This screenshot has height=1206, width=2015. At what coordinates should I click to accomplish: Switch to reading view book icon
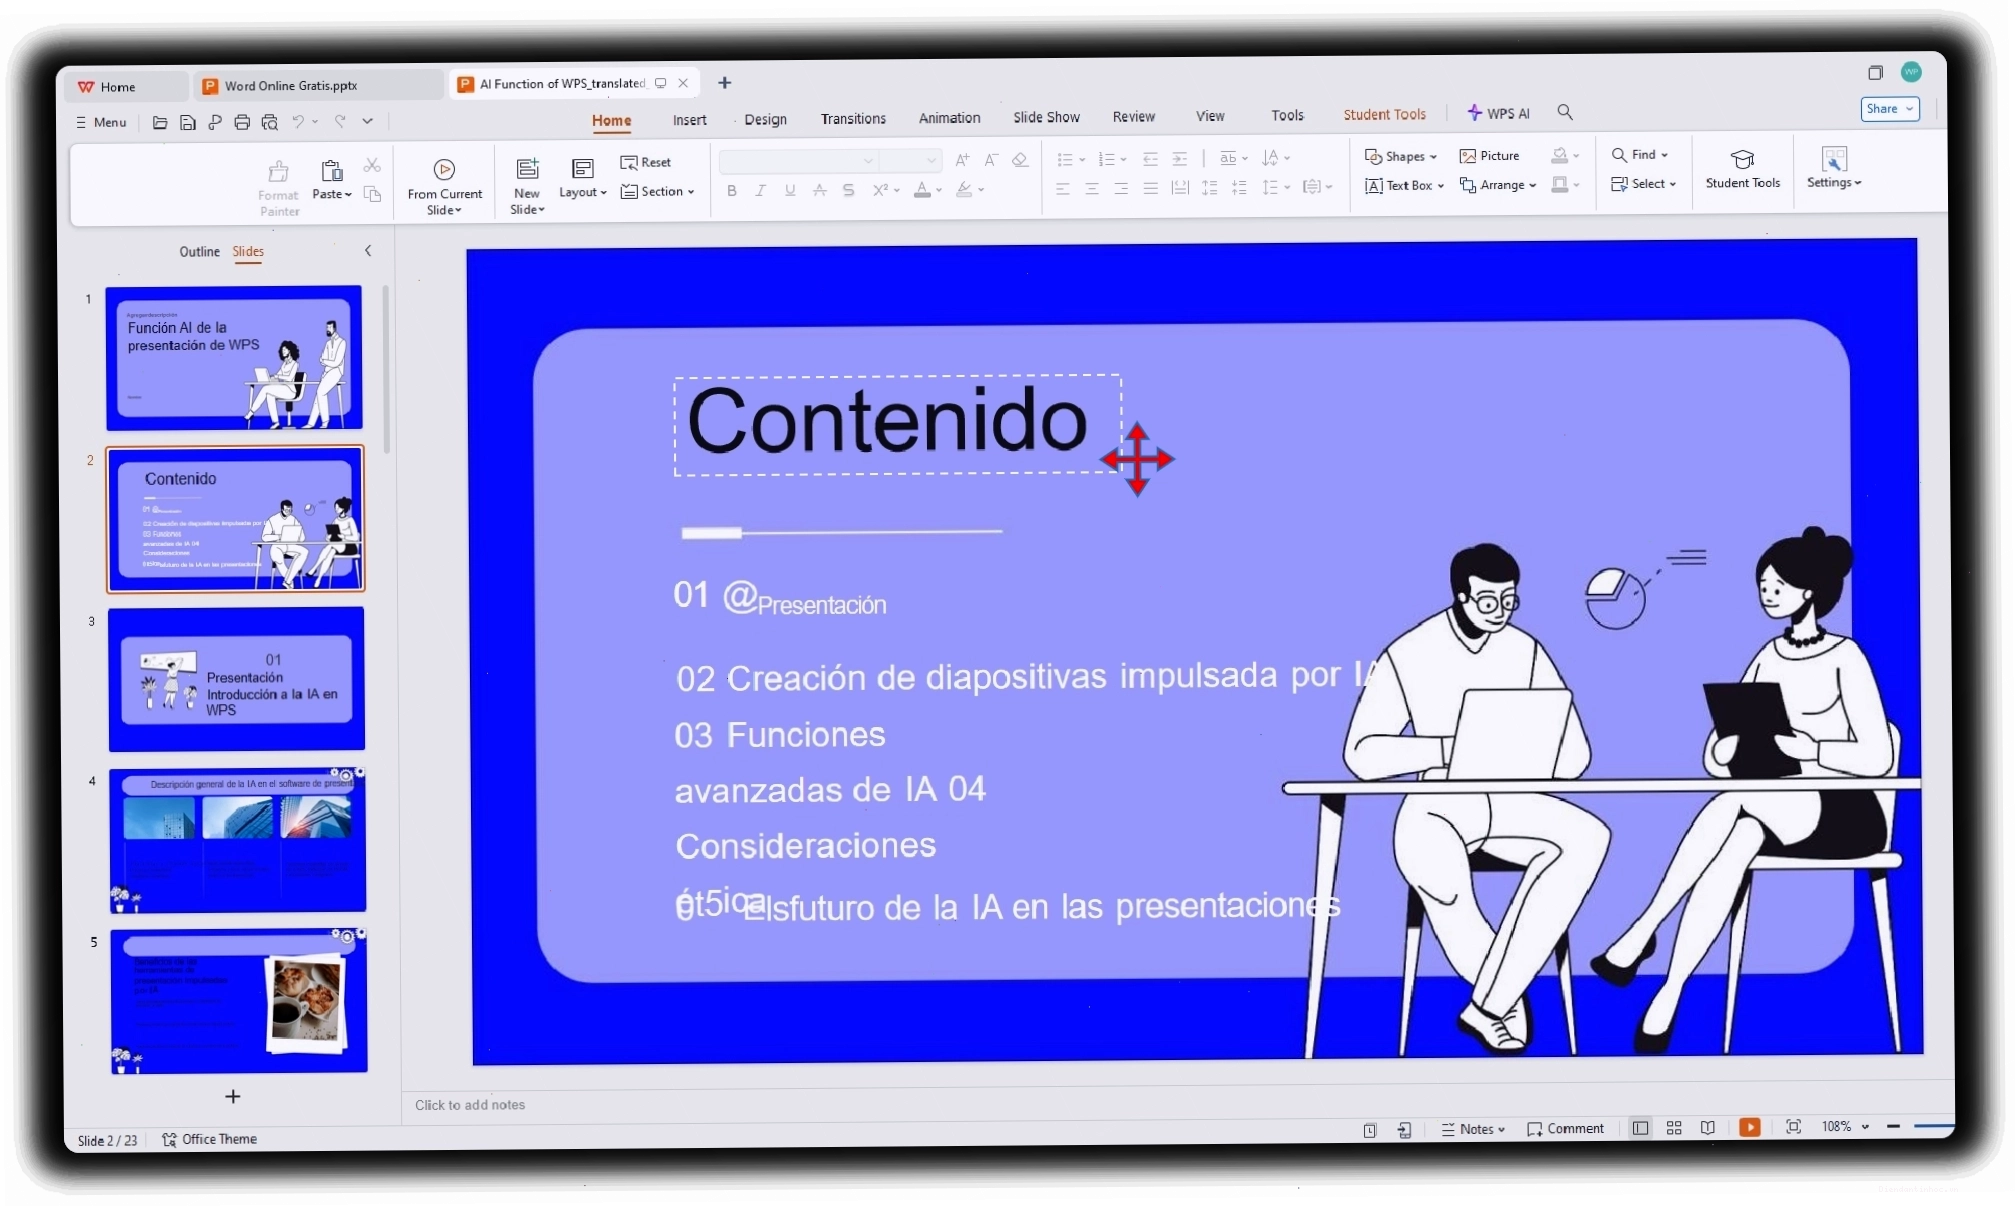(1708, 1128)
